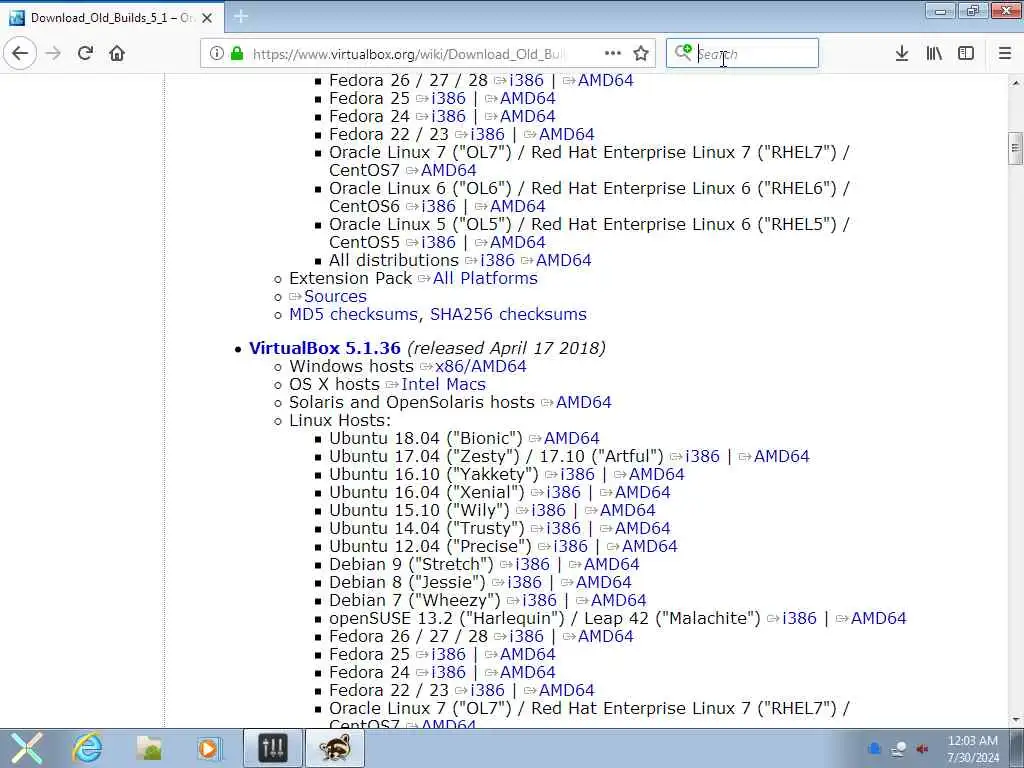This screenshot has height=768, width=1024.
Task: Open a new tab with plus
Action: (x=241, y=17)
